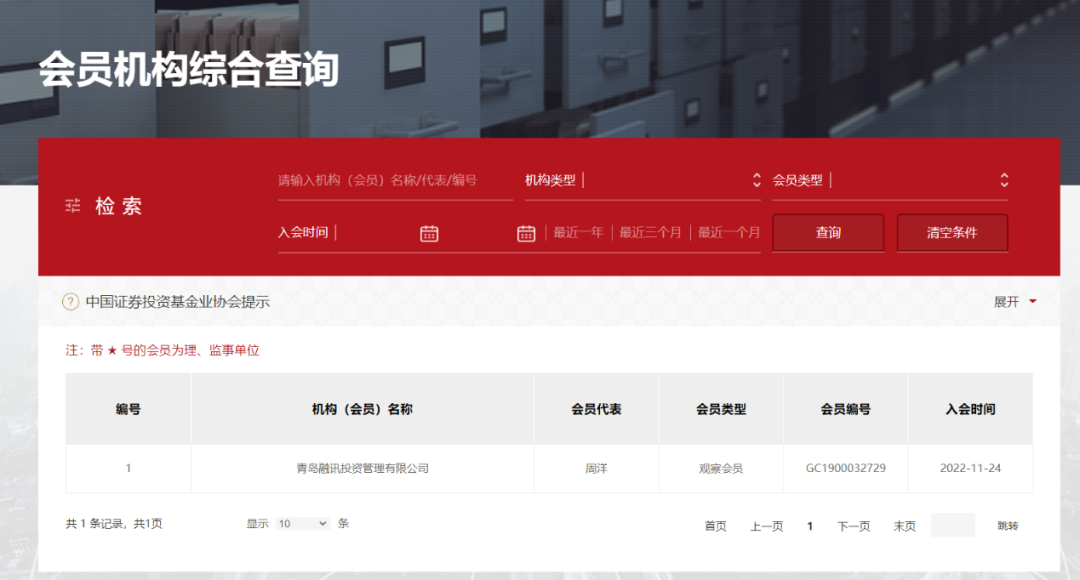
Task: Open the start date calendar icon
Action: point(428,232)
